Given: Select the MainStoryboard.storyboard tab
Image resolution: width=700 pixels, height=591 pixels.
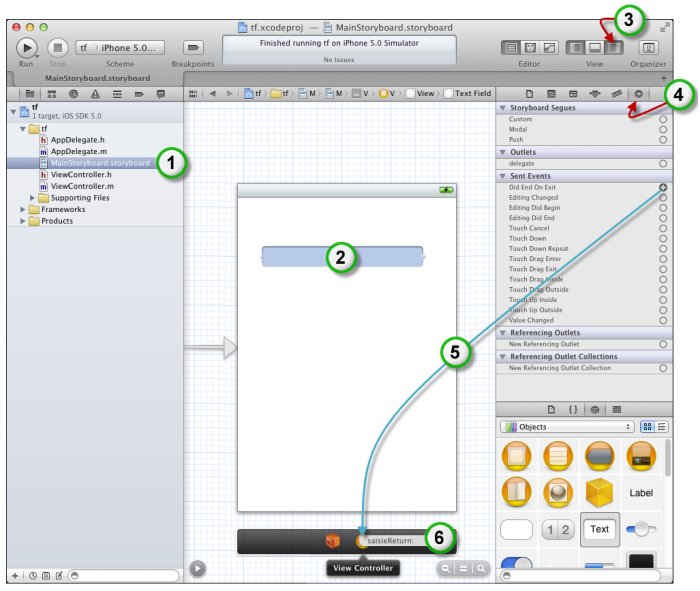Looking at the screenshot, I should [x=97, y=77].
